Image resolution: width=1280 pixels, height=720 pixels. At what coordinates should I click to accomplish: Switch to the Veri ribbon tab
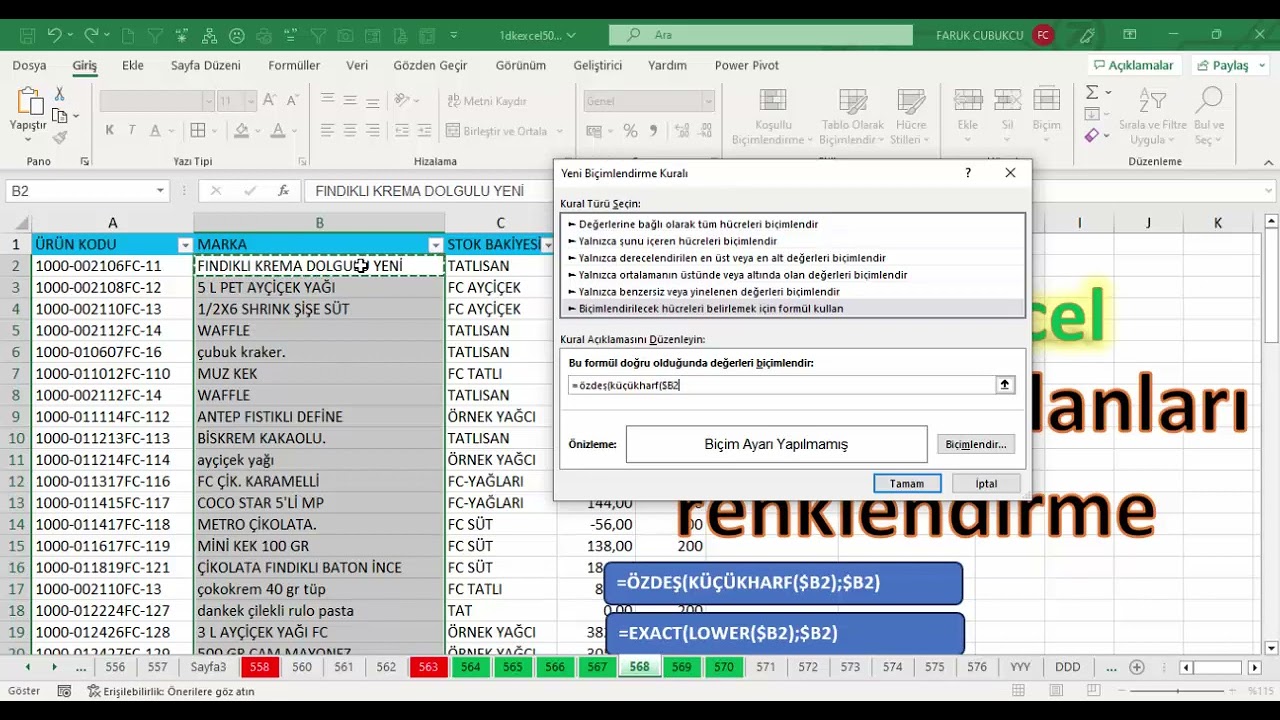[357, 65]
